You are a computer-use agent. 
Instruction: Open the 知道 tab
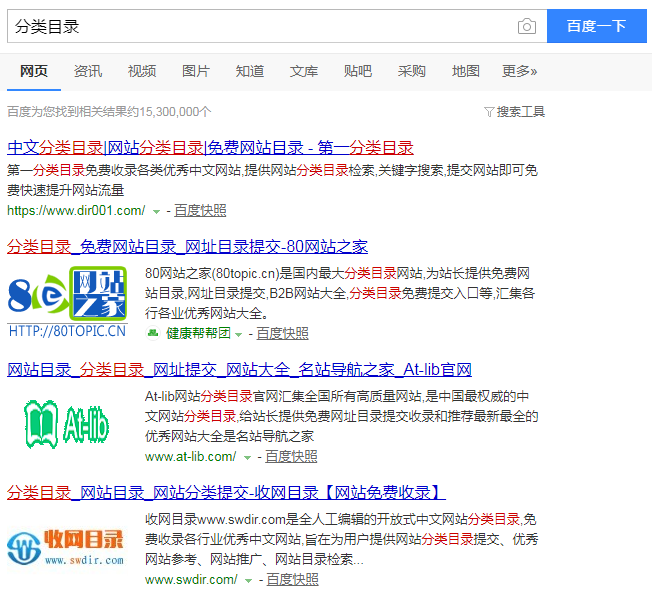click(250, 71)
